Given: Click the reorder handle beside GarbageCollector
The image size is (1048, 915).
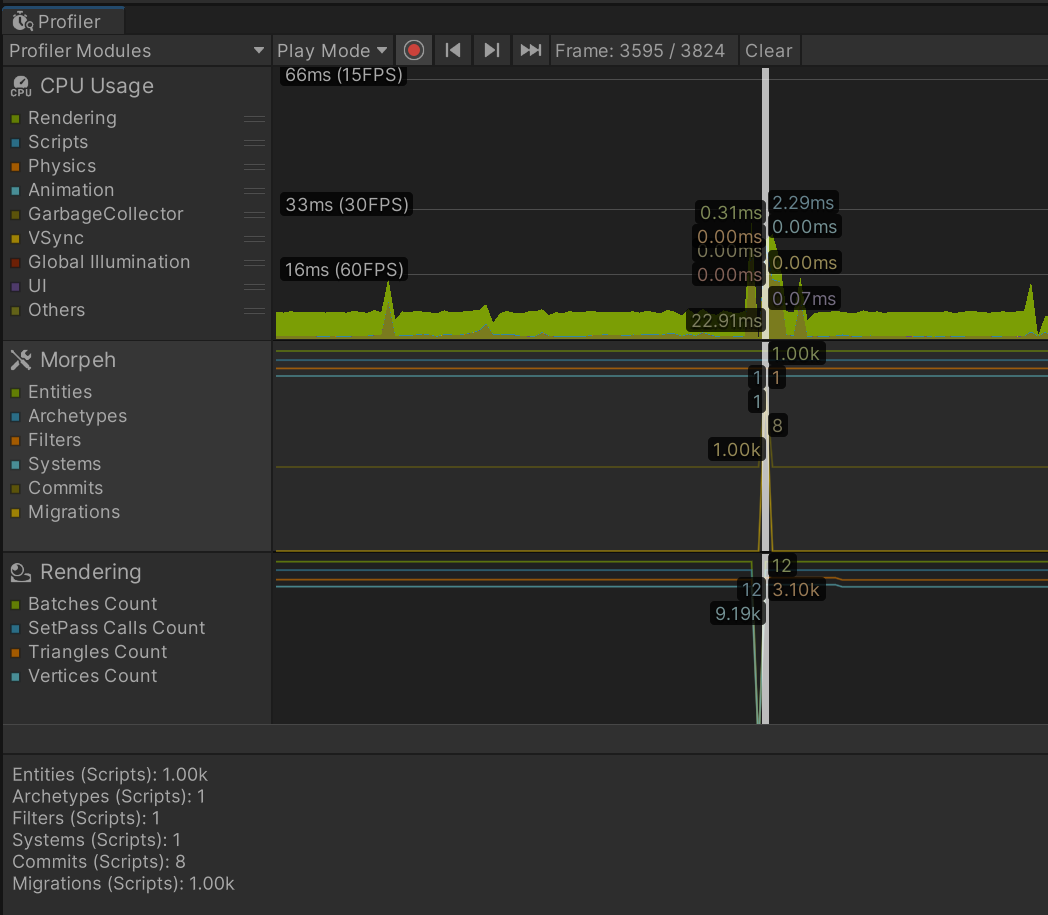Looking at the screenshot, I should coord(254,215).
